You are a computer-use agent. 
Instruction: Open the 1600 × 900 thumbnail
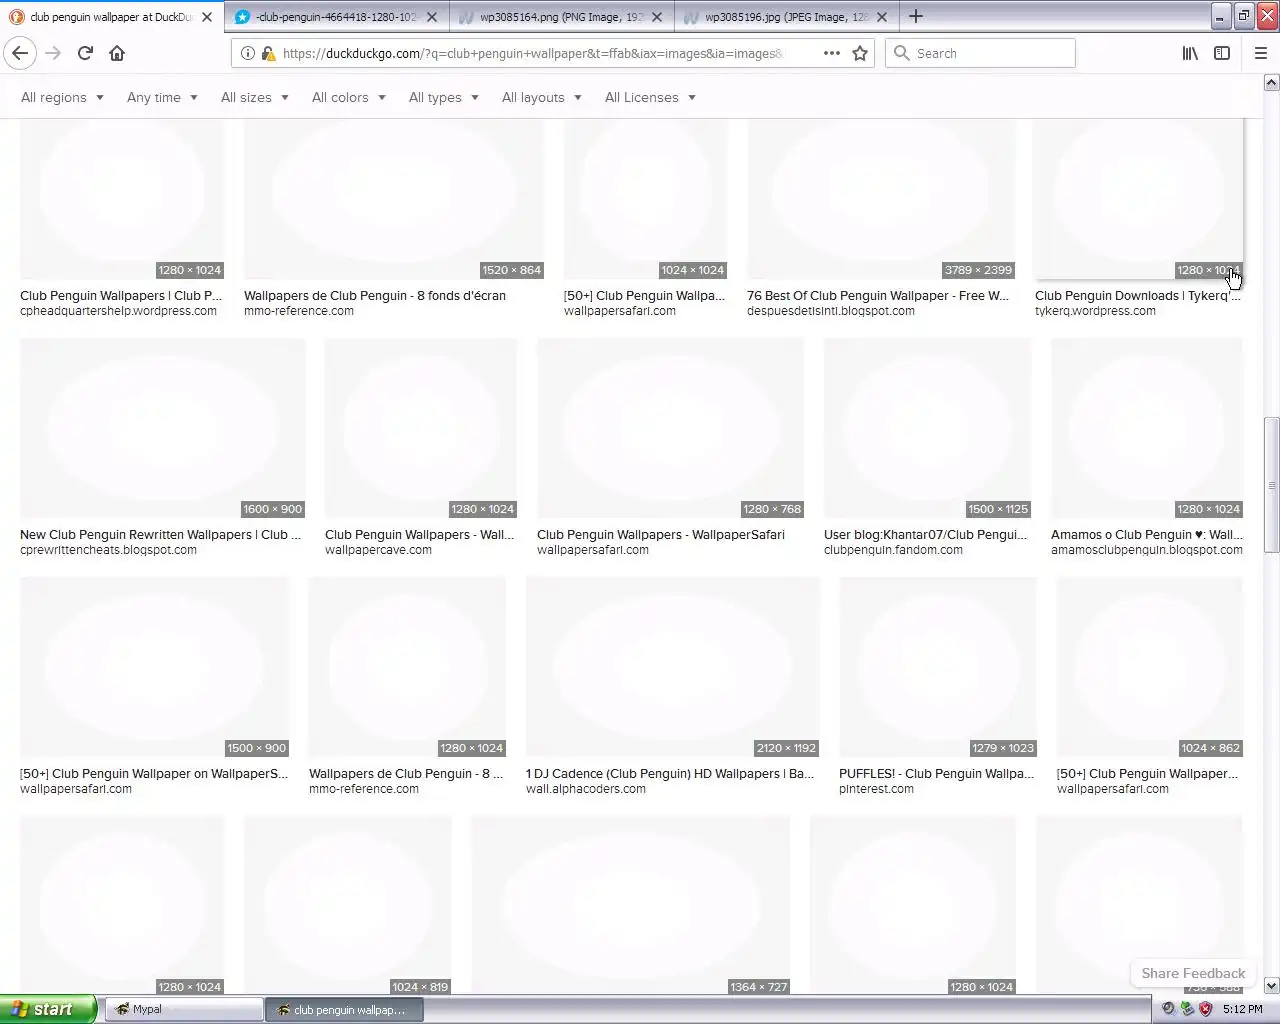[162, 428]
